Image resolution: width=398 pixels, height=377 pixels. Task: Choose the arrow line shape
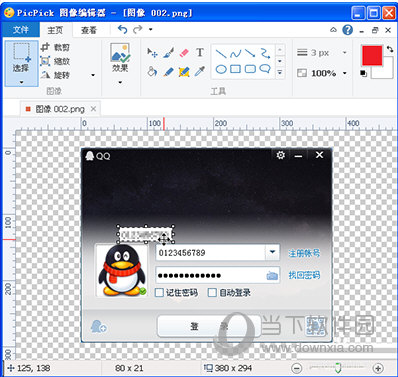(x=250, y=53)
